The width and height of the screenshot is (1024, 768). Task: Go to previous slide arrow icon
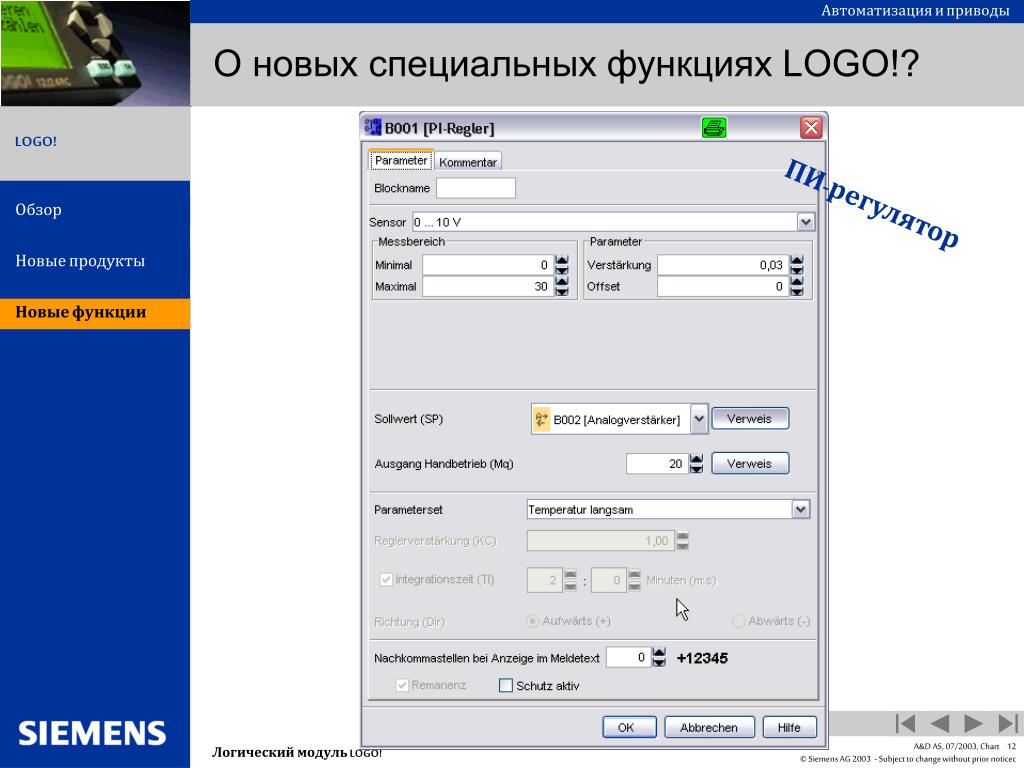[939, 723]
